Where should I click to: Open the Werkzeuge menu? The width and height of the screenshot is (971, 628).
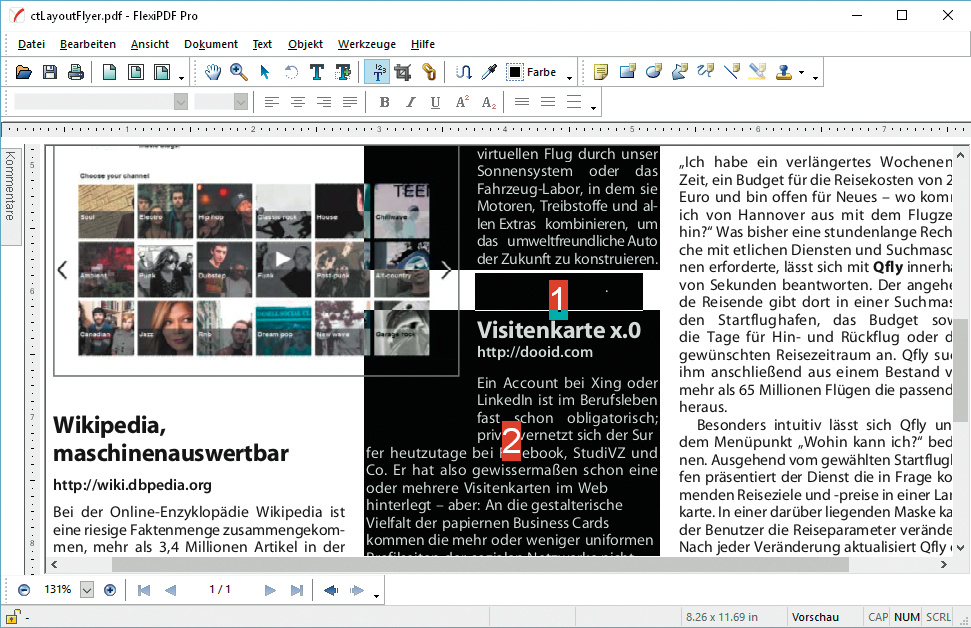366,44
